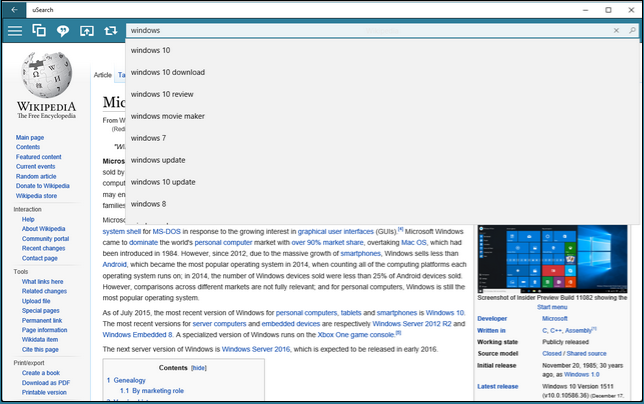Open the MS-DOS article link
644x404 pixels.
pos(167,232)
